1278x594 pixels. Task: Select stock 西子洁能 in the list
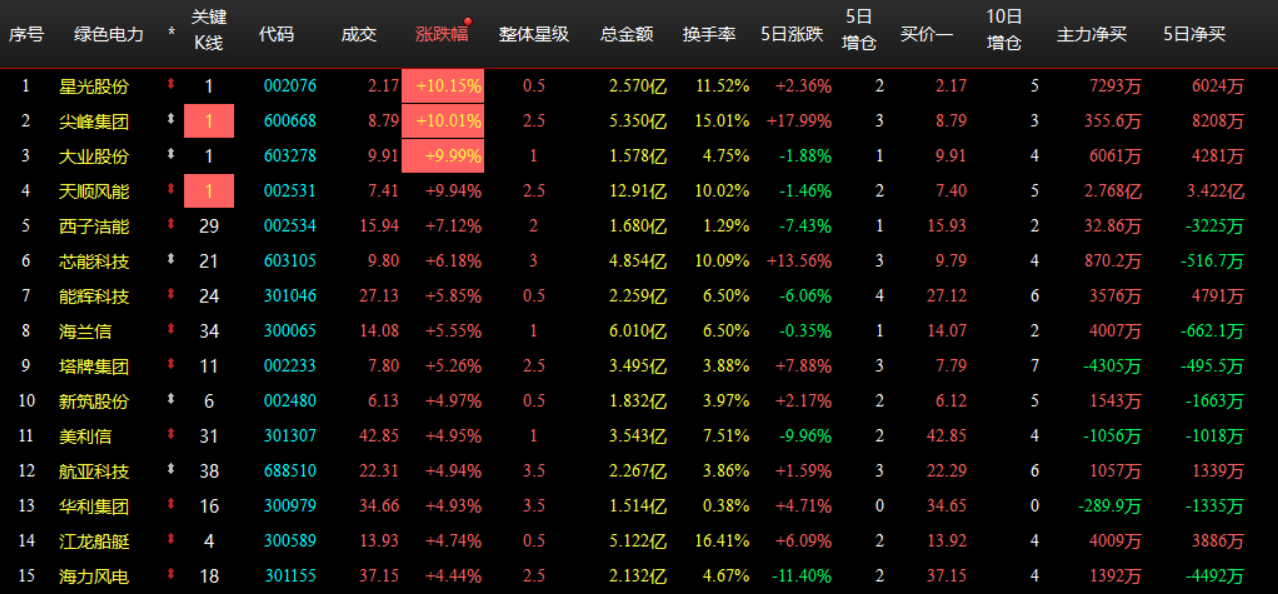tap(94, 226)
